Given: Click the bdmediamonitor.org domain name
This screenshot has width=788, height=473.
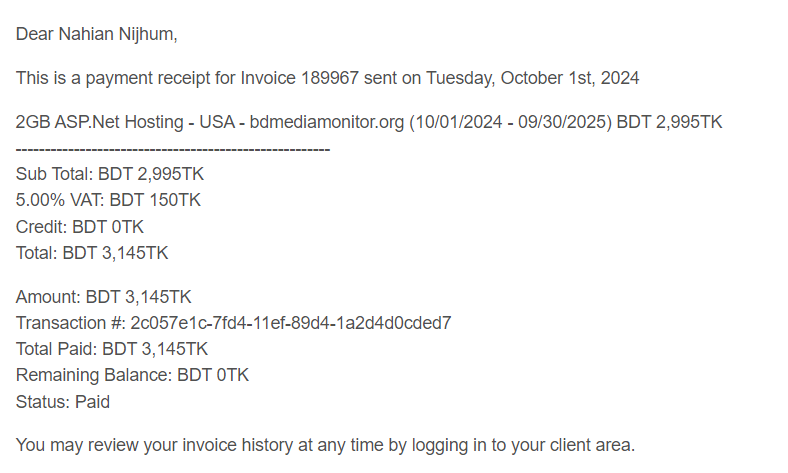Looking at the screenshot, I should (x=327, y=122).
